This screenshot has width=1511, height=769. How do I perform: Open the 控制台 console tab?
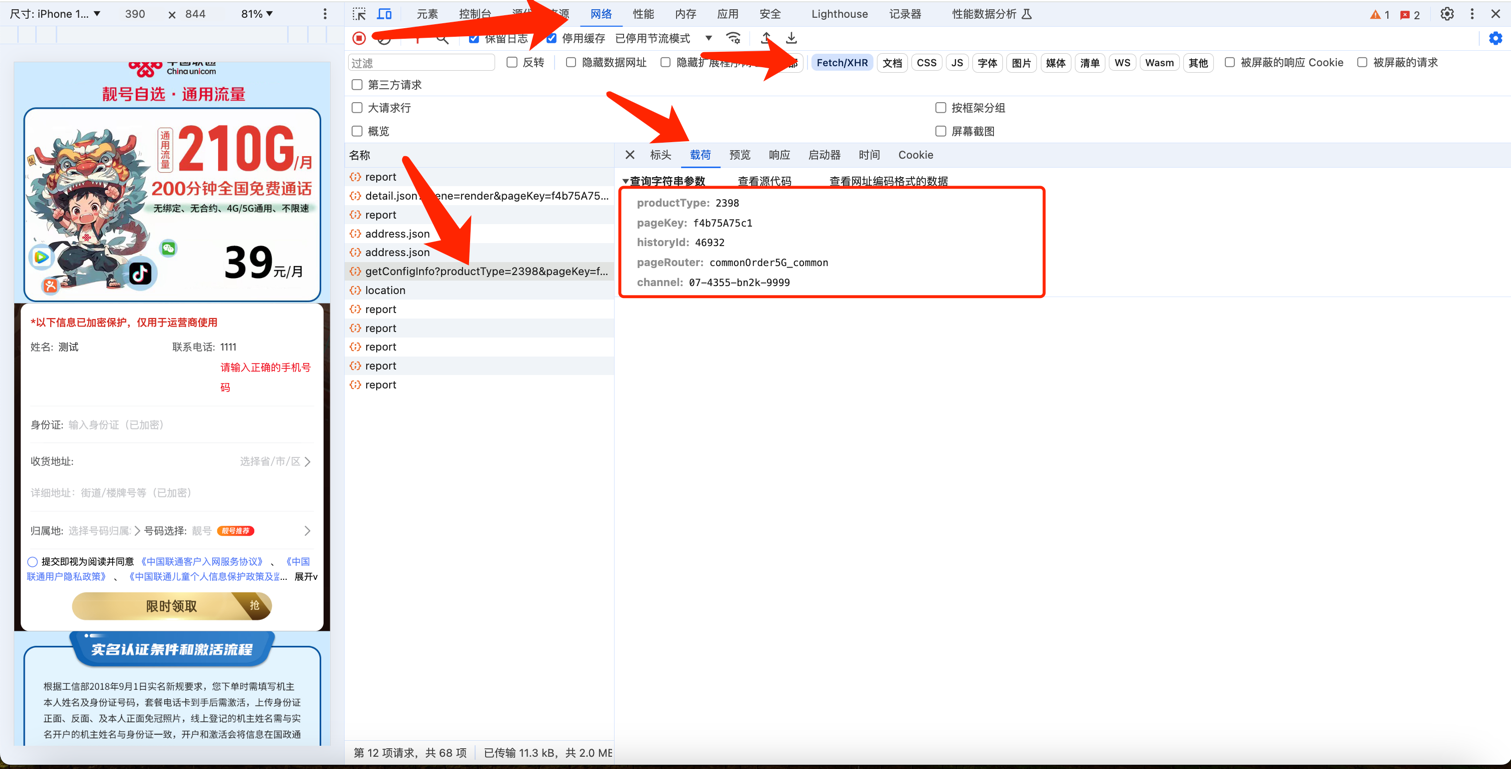pos(474,14)
